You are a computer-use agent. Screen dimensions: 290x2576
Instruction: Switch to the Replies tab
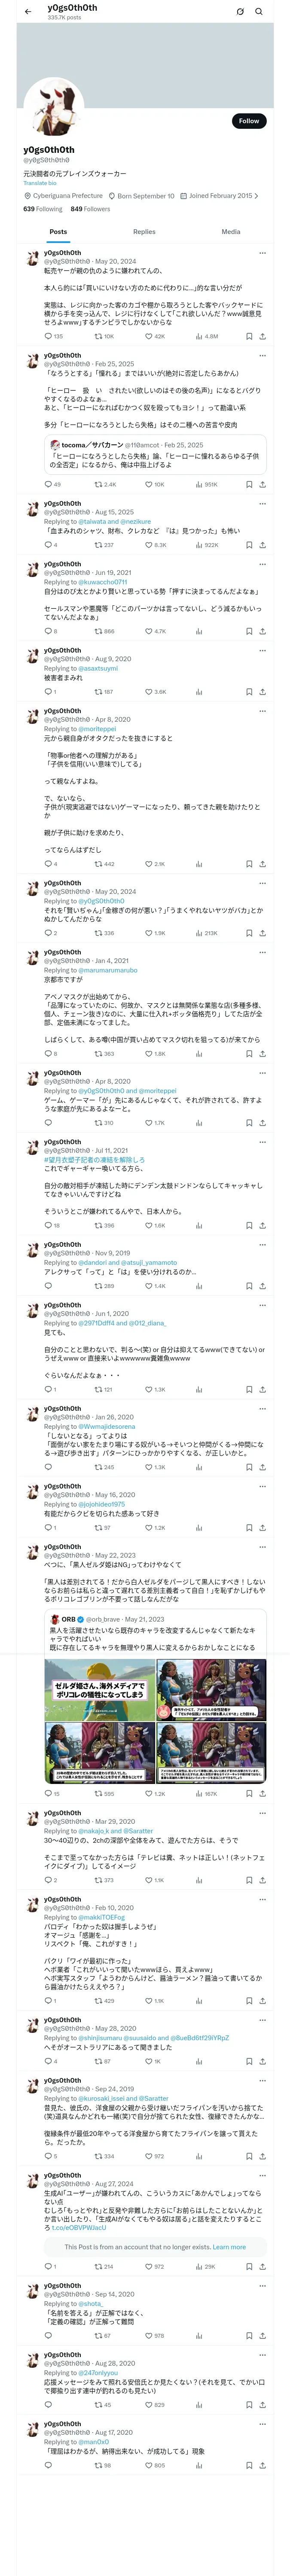tap(144, 231)
